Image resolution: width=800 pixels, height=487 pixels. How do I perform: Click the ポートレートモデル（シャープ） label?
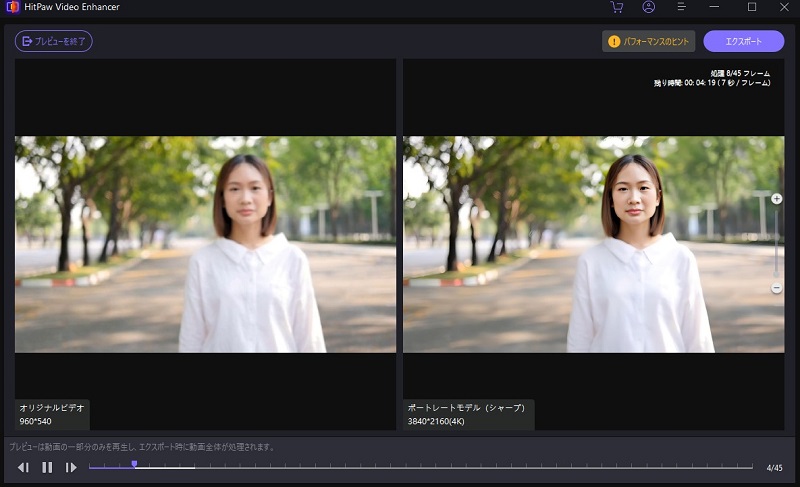(x=468, y=414)
